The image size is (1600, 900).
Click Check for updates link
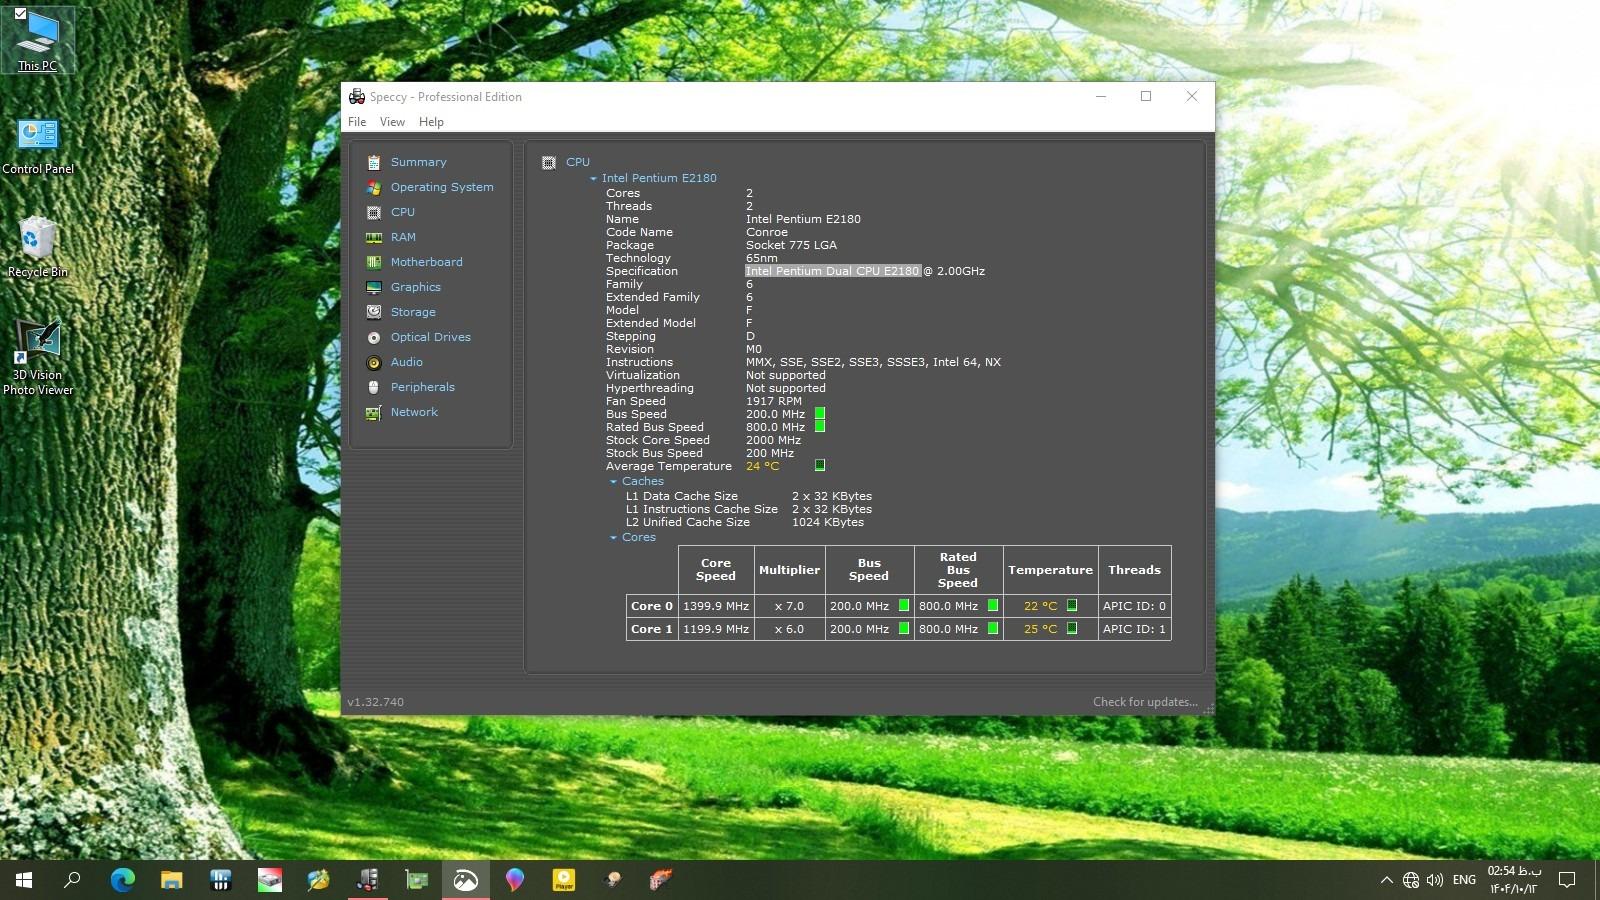[1144, 702]
